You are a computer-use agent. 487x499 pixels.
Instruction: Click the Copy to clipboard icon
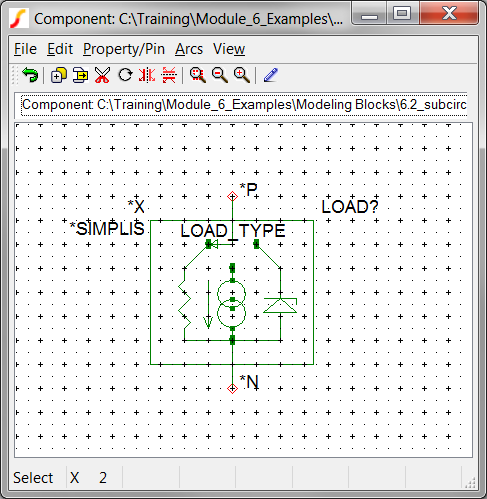pos(80,75)
